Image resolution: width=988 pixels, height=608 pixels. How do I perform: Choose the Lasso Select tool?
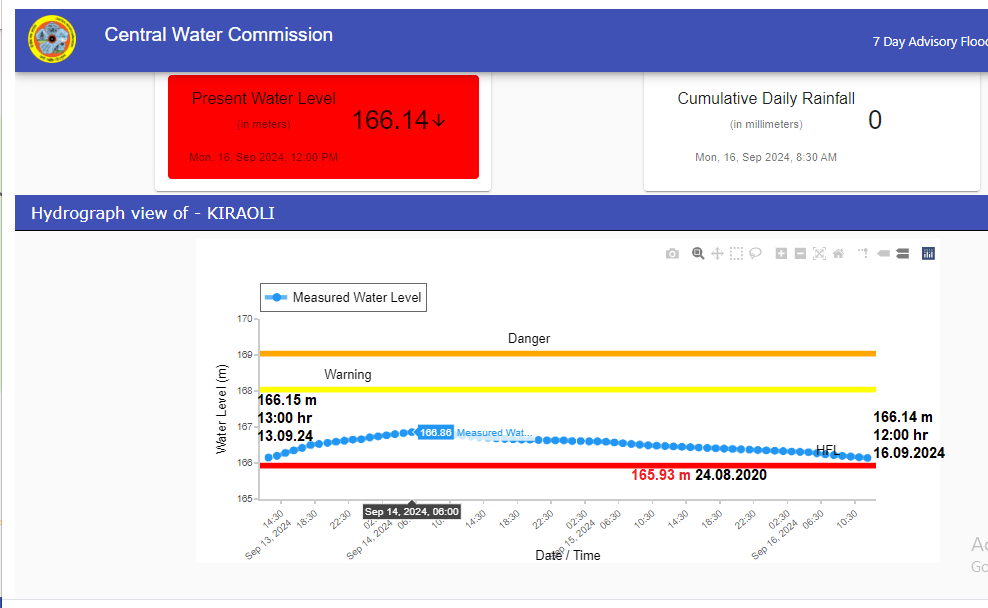pyautogui.click(x=755, y=254)
